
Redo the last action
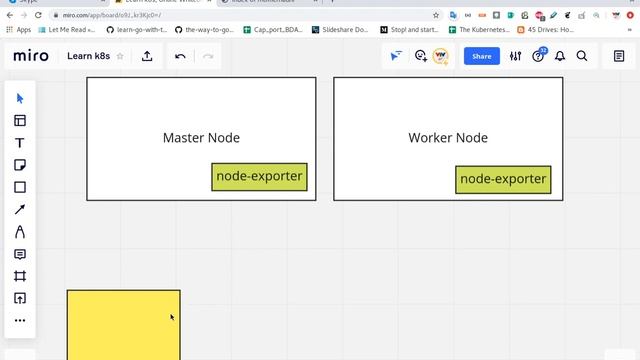[x=208, y=56]
